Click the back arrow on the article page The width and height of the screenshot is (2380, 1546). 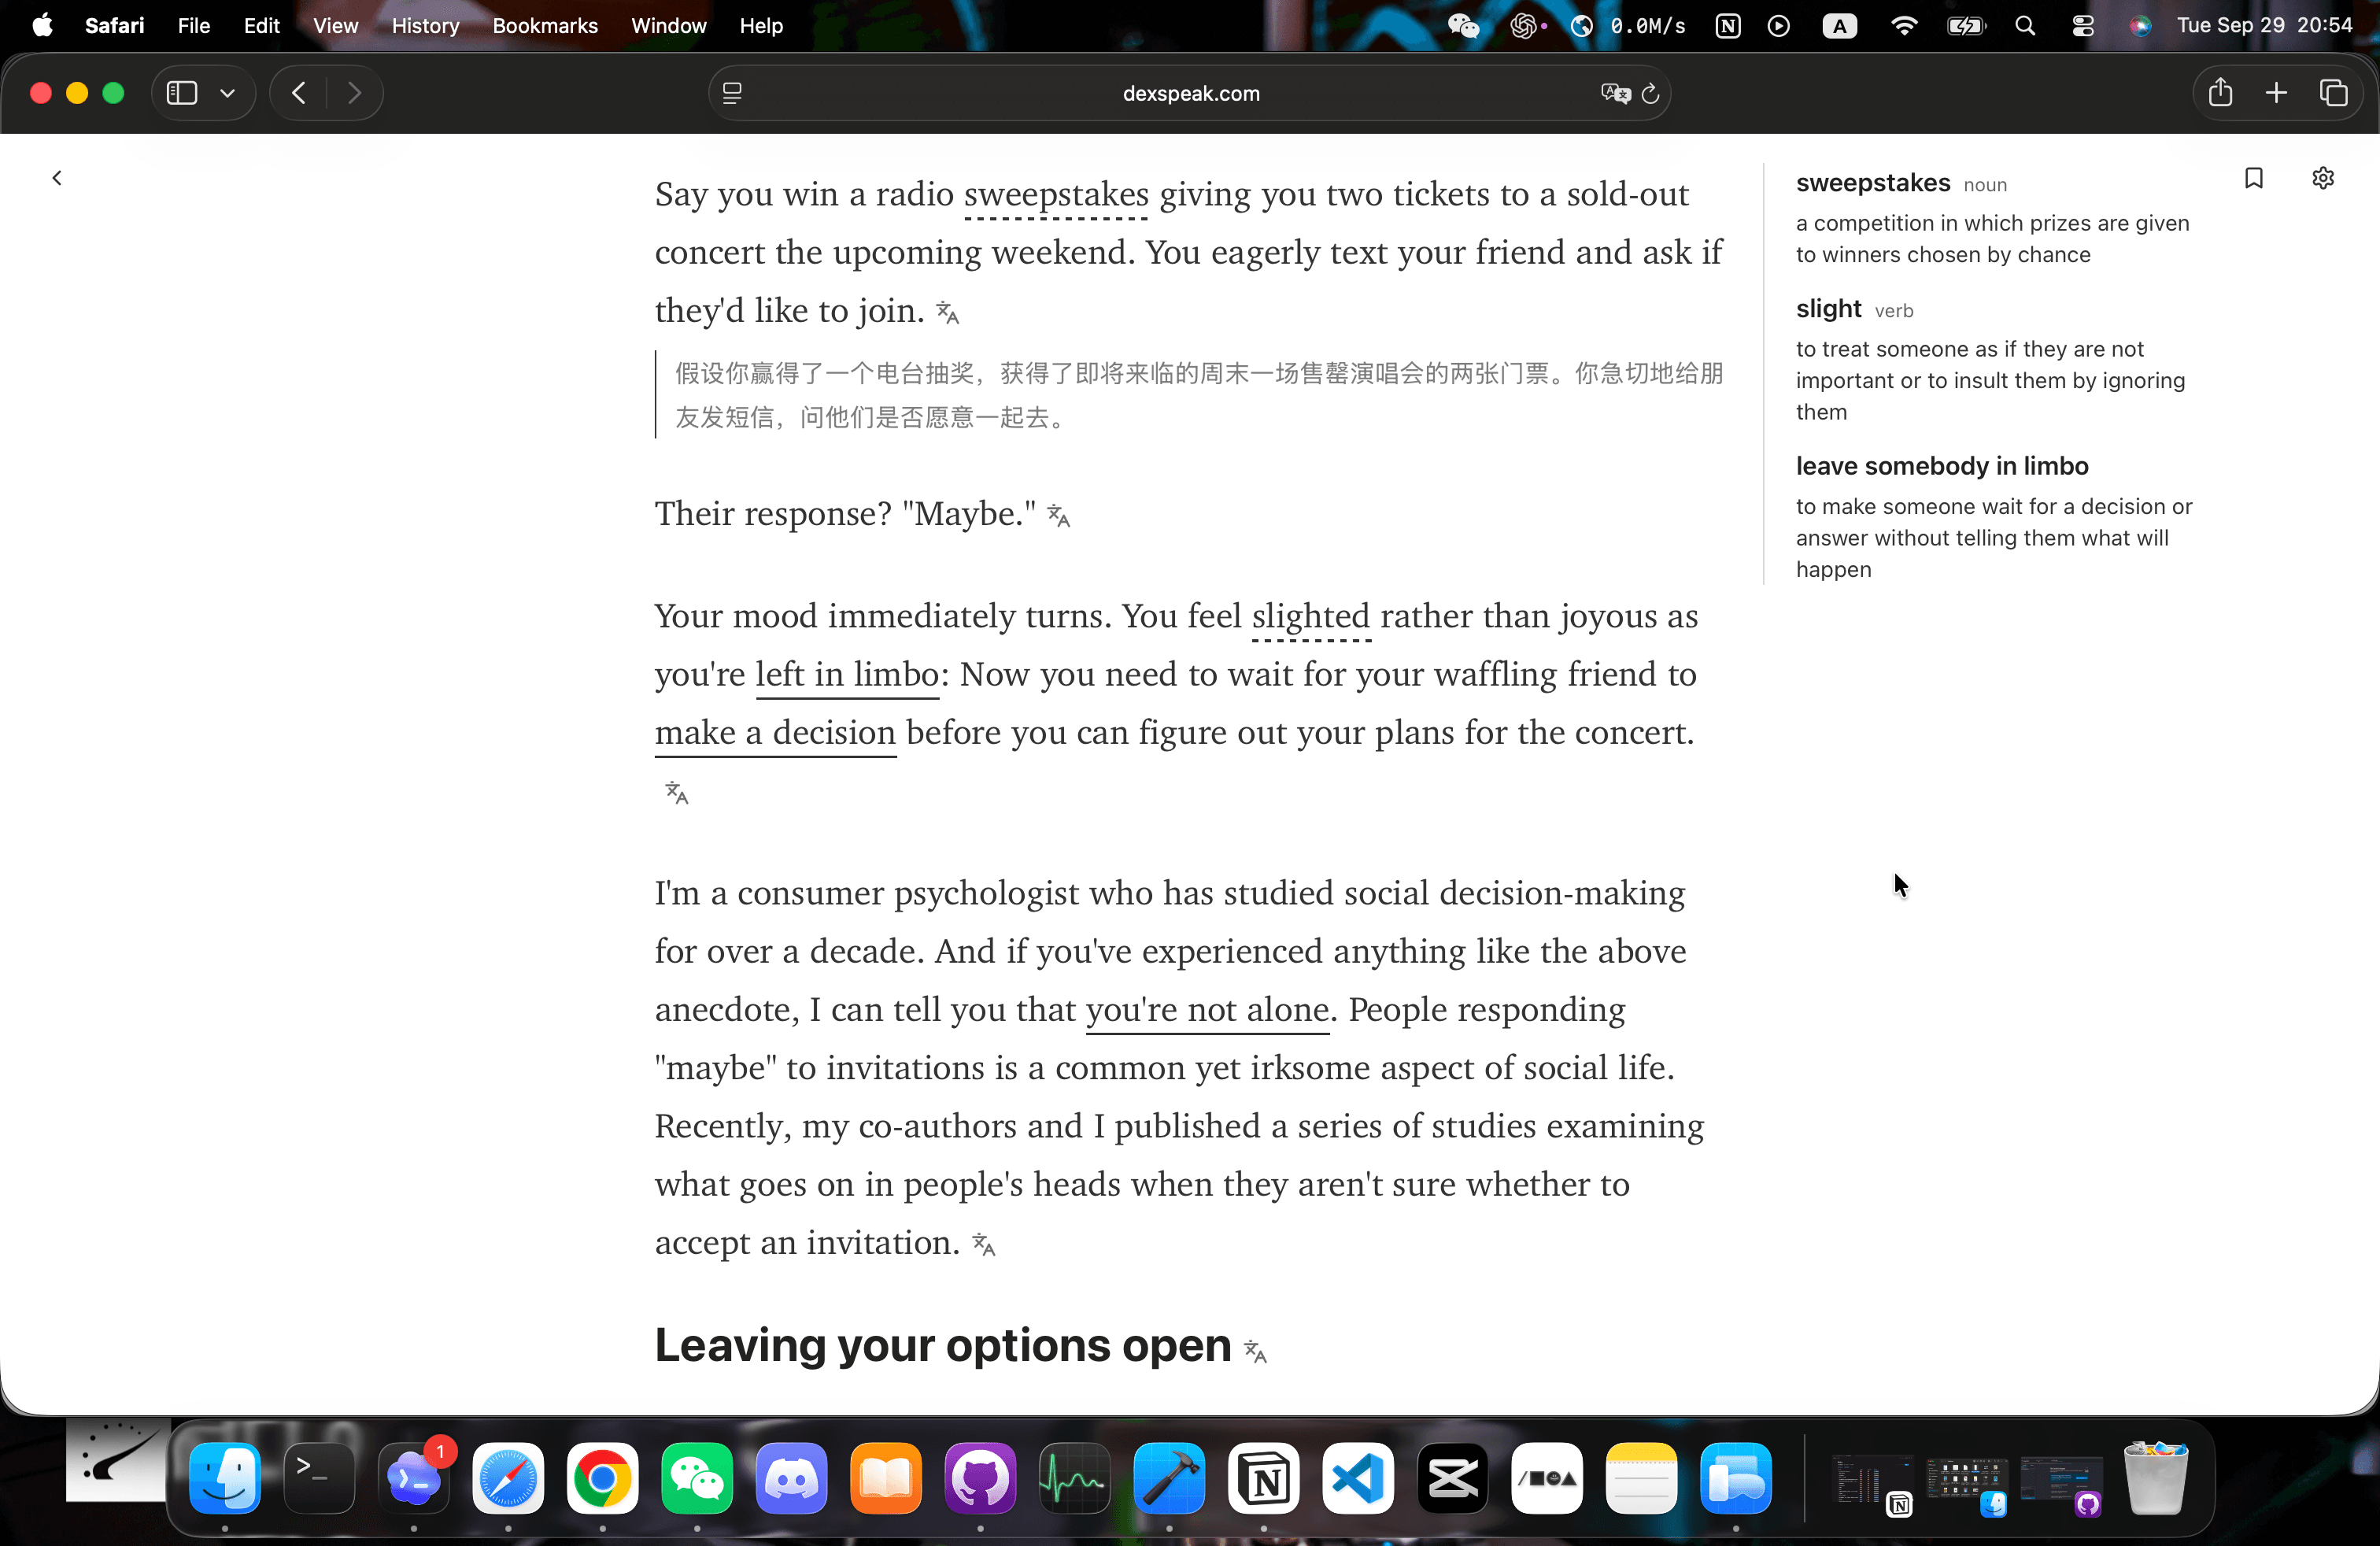(x=57, y=178)
